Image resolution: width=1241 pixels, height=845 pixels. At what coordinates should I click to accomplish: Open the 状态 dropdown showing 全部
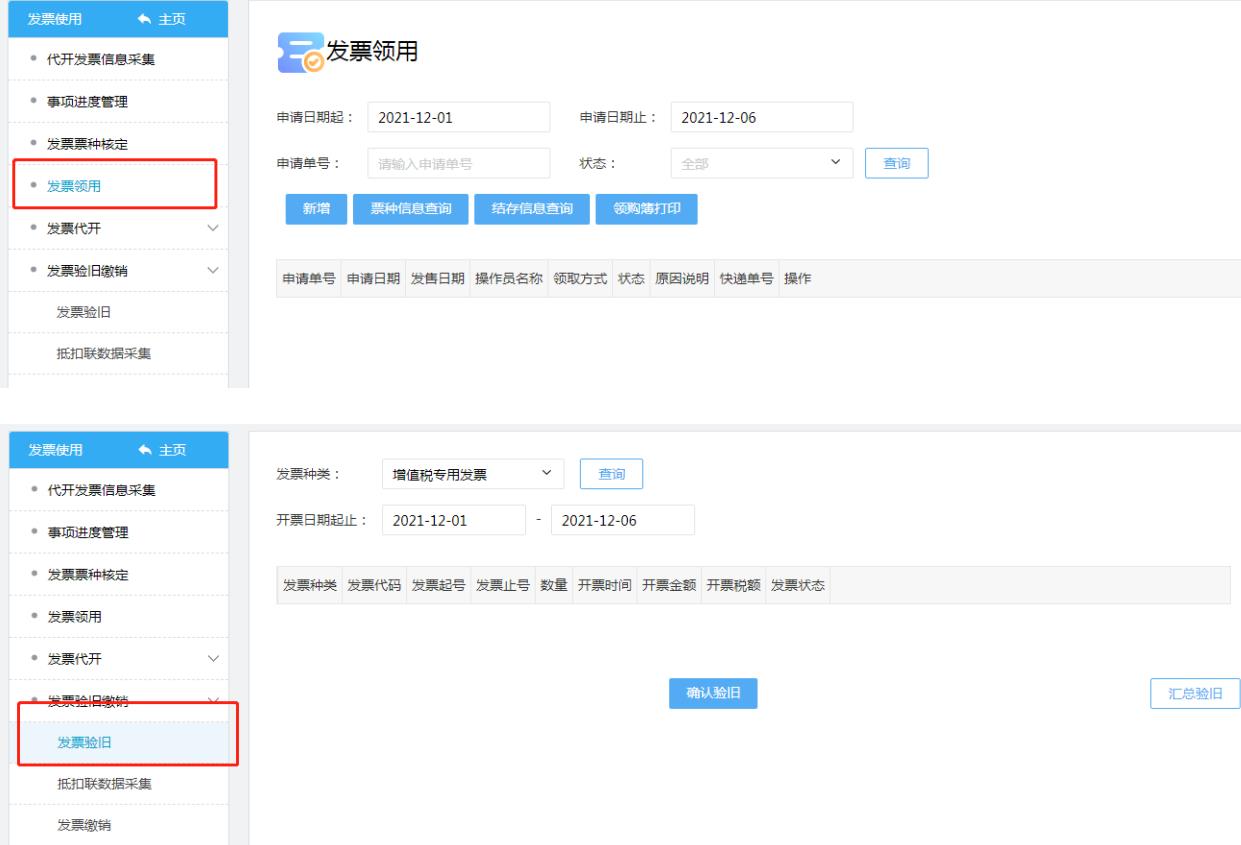[x=761, y=163]
